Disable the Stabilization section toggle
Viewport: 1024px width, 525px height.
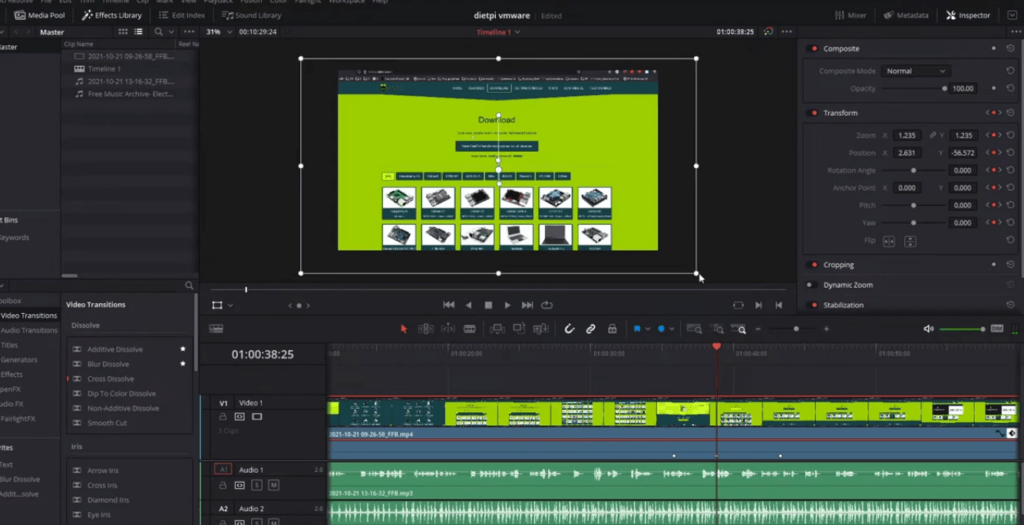point(812,305)
